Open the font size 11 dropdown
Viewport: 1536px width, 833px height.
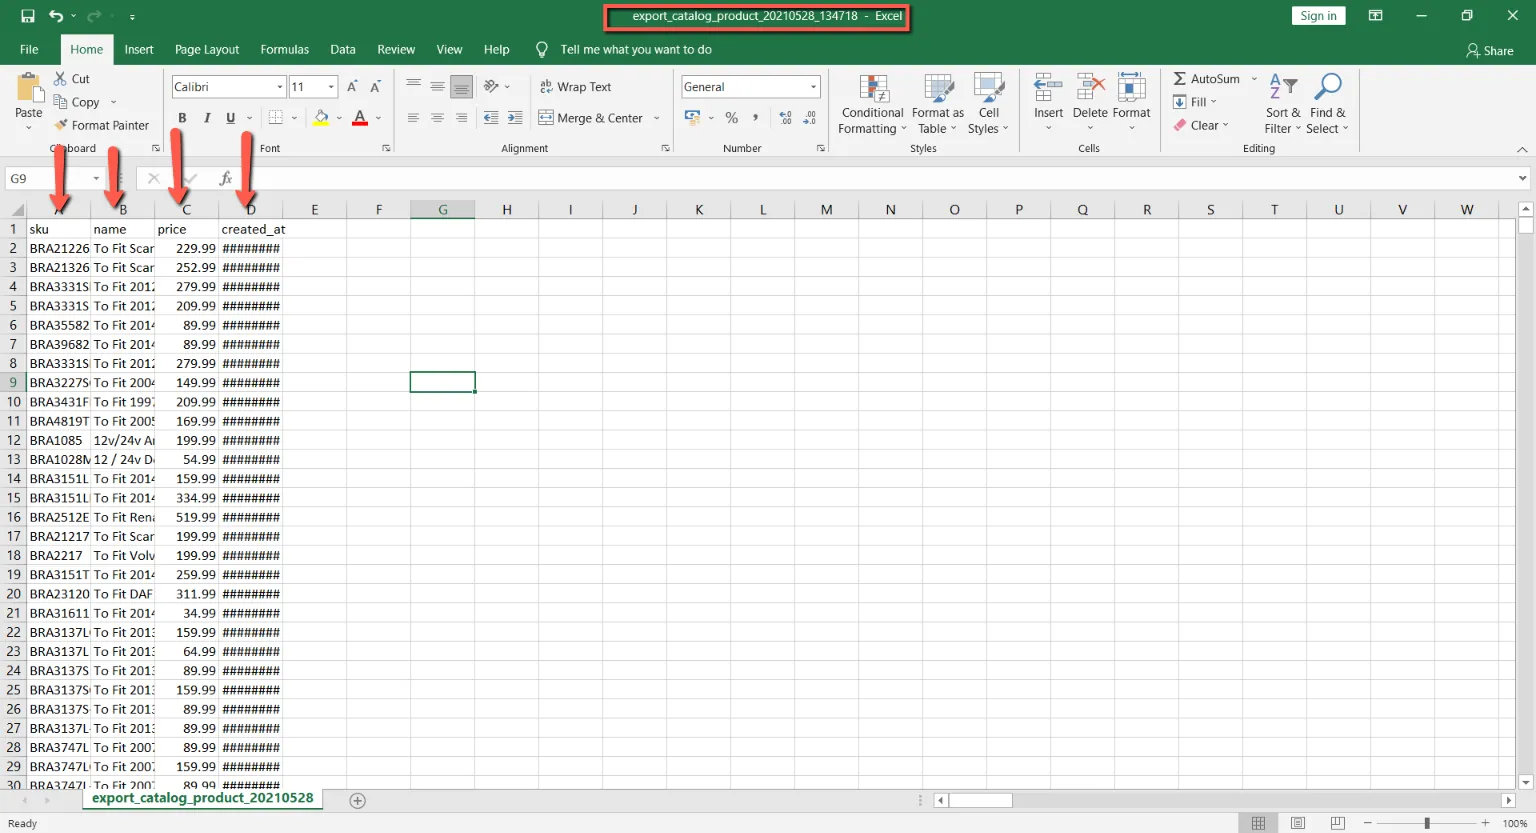click(x=331, y=87)
